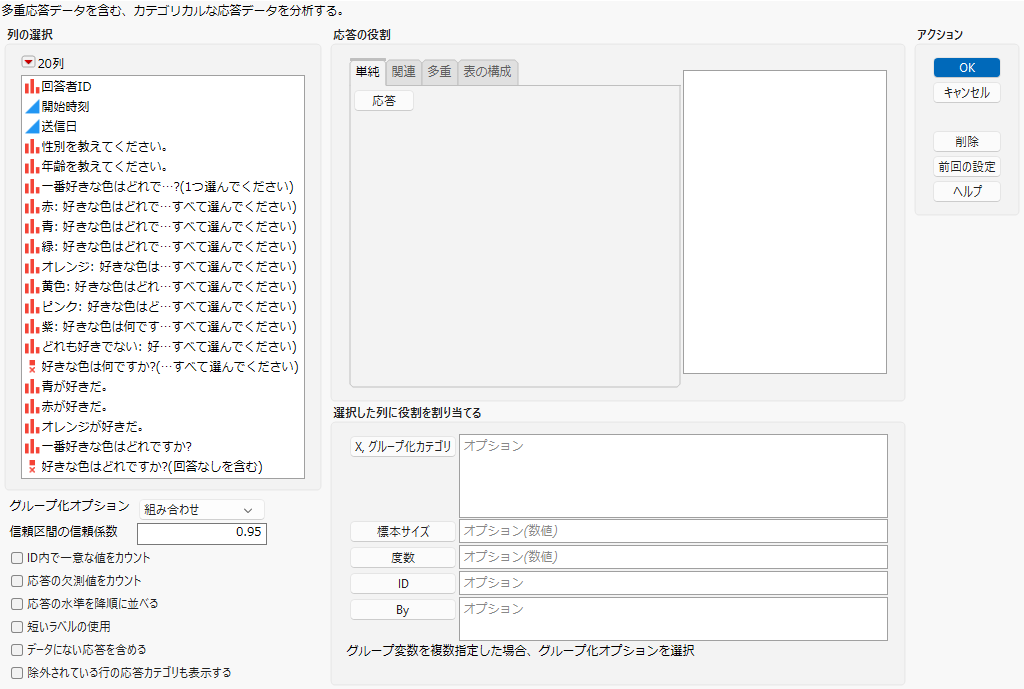Viewport: 1024px width, 689px height.
Task: Click the 標本サイズ role button
Action: click(403, 532)
